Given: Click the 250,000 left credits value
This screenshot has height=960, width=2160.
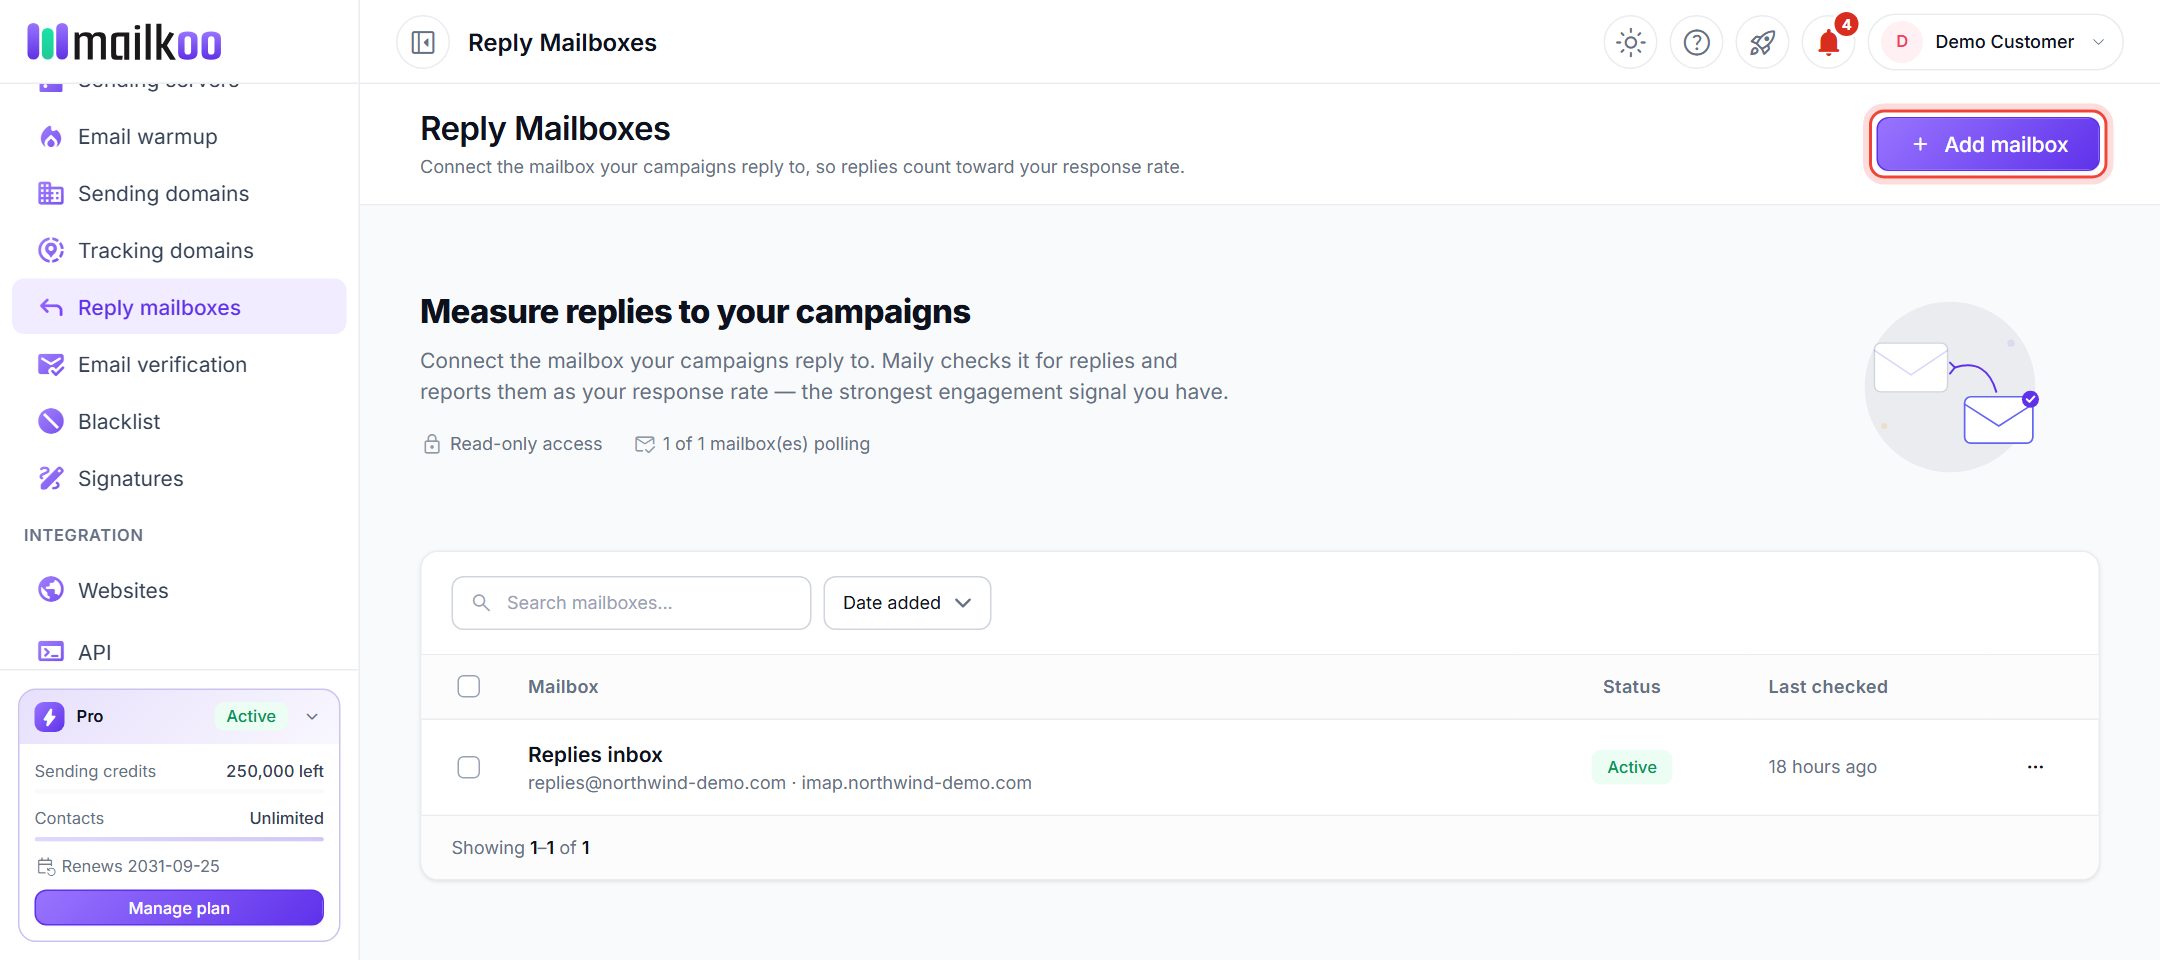Looking at the screenshot, I should (275, 772).
